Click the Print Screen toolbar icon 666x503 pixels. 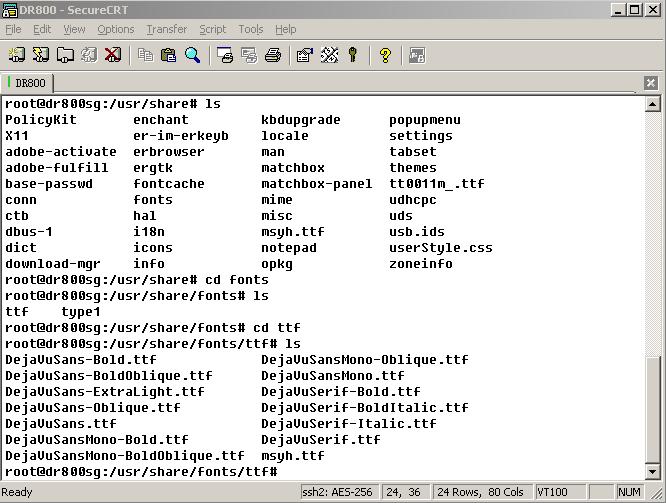click(225, 55)
